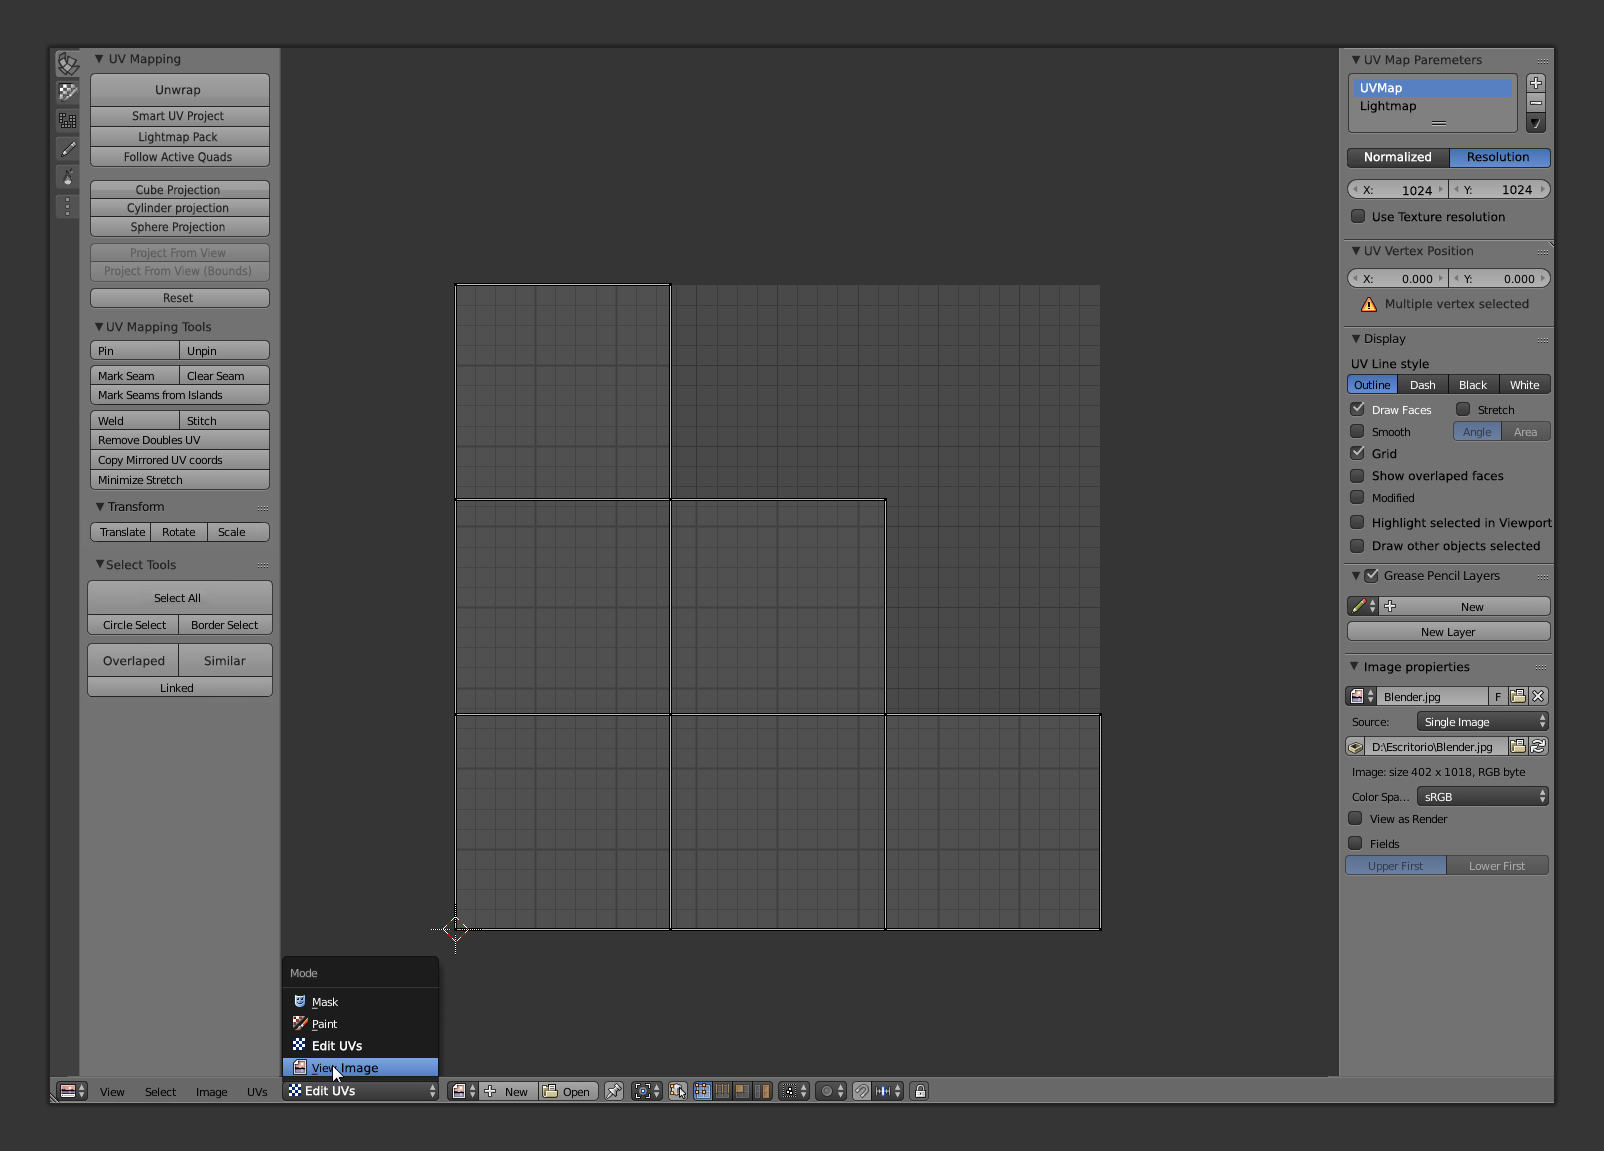
Task: Select the pencil tab icon in left sidebar
Action: (x=67, y=149)
